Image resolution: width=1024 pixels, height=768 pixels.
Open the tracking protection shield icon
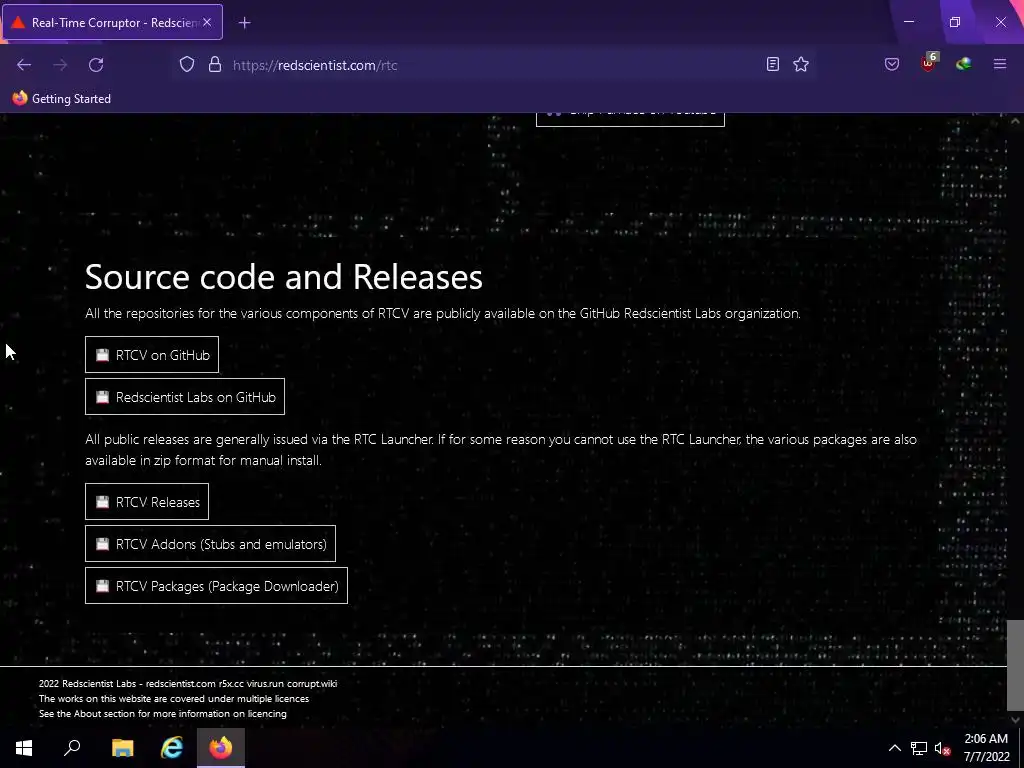(x=187, y=64)
